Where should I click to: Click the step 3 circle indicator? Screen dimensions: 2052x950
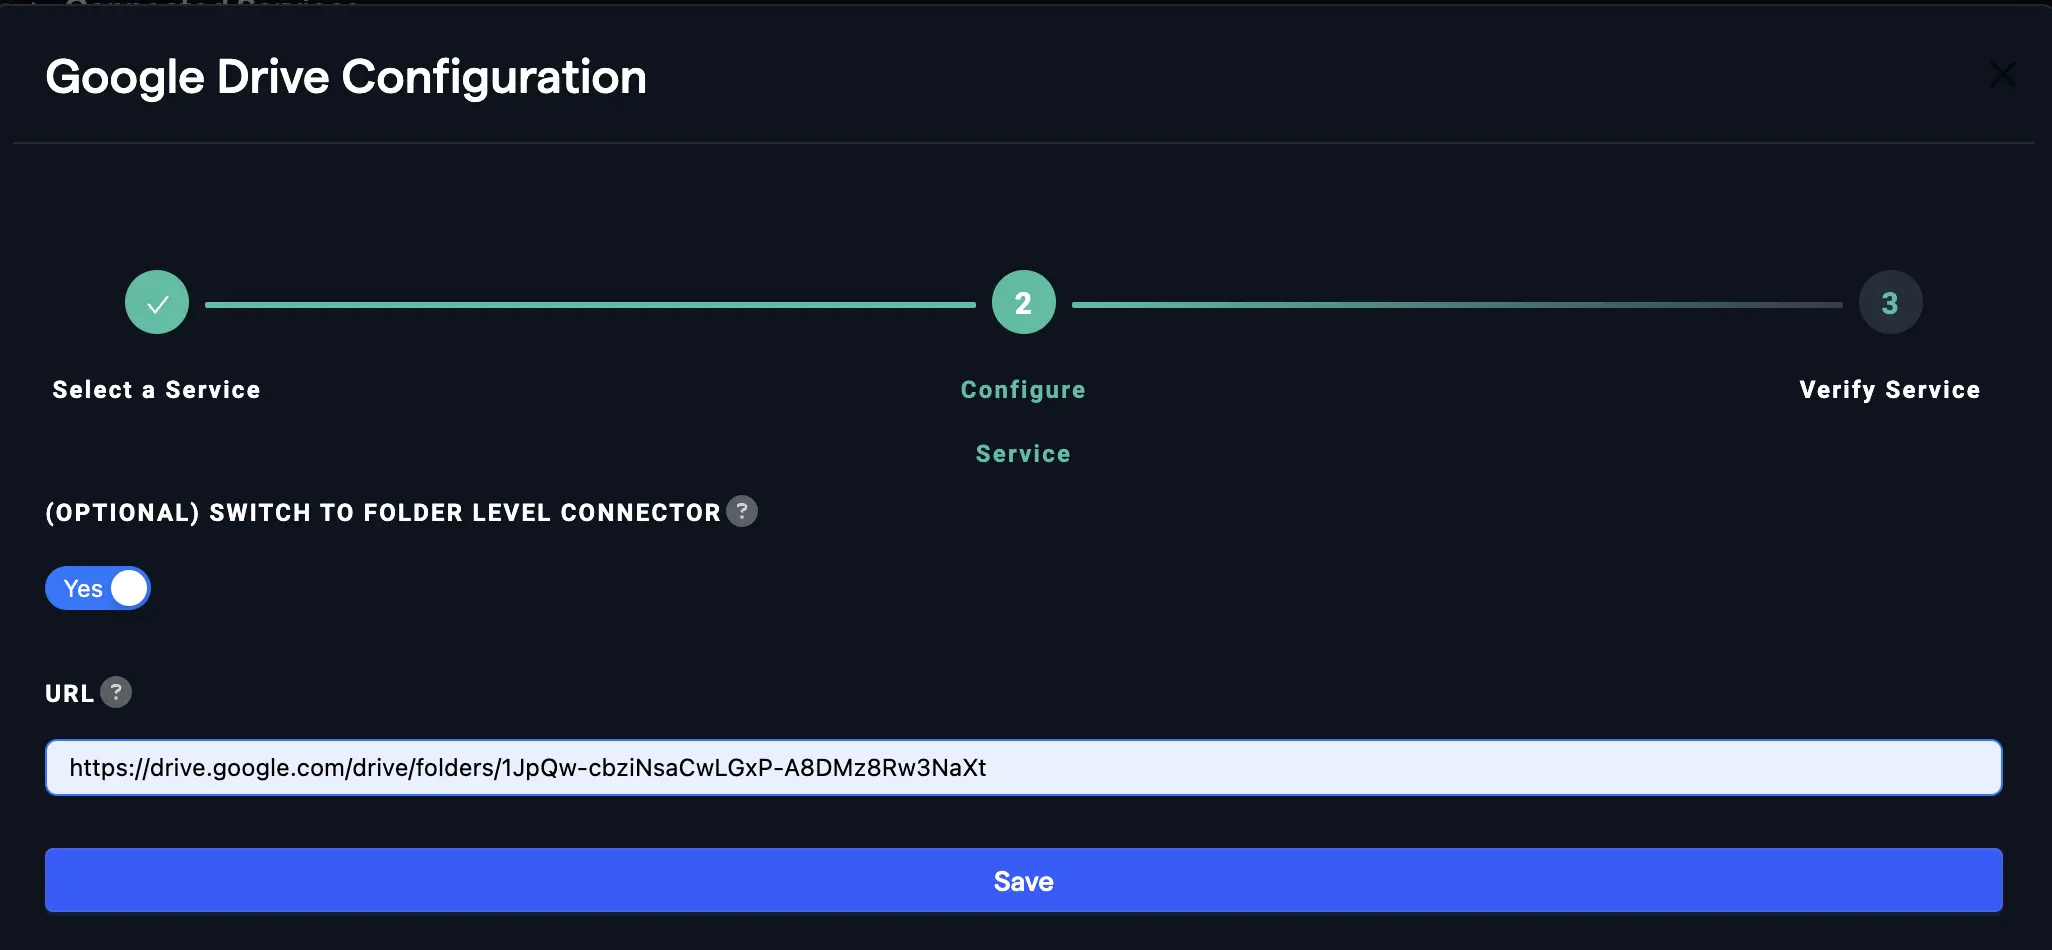click(x=1890, y=301)
